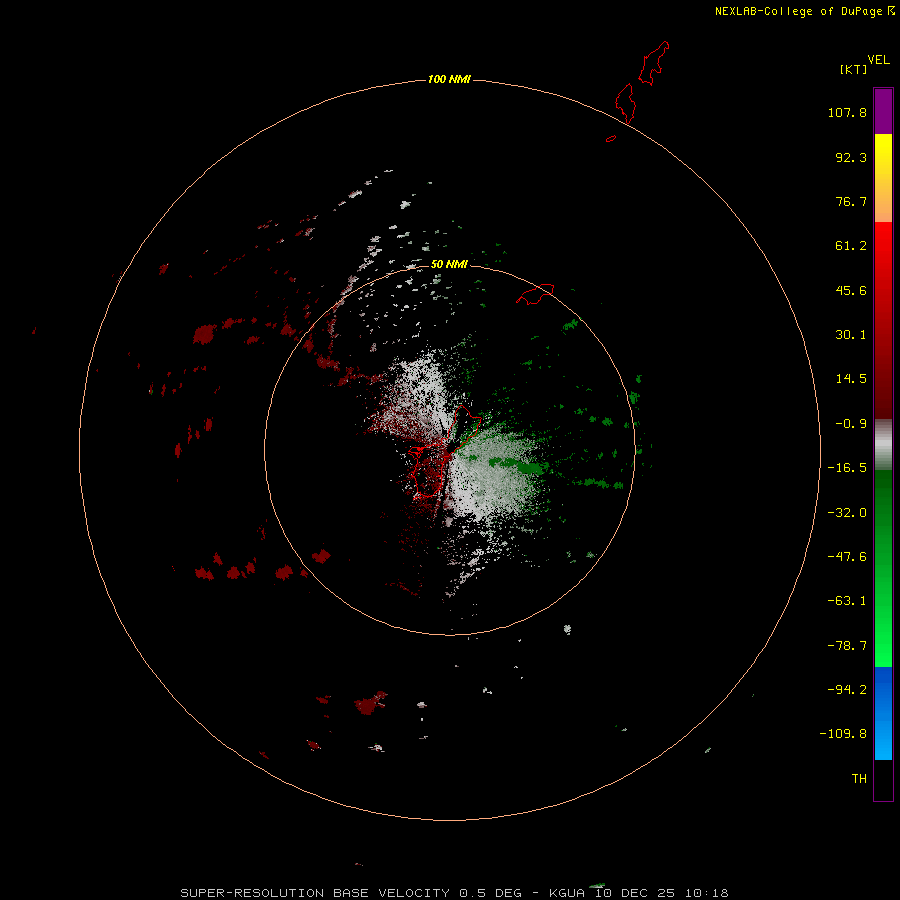900x900 pixels.
Task: Click the VEL legend title
Action: pos(878,60)
